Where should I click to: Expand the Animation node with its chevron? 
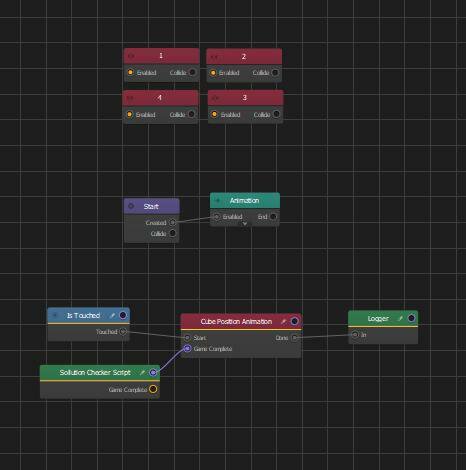click(245, 224)
